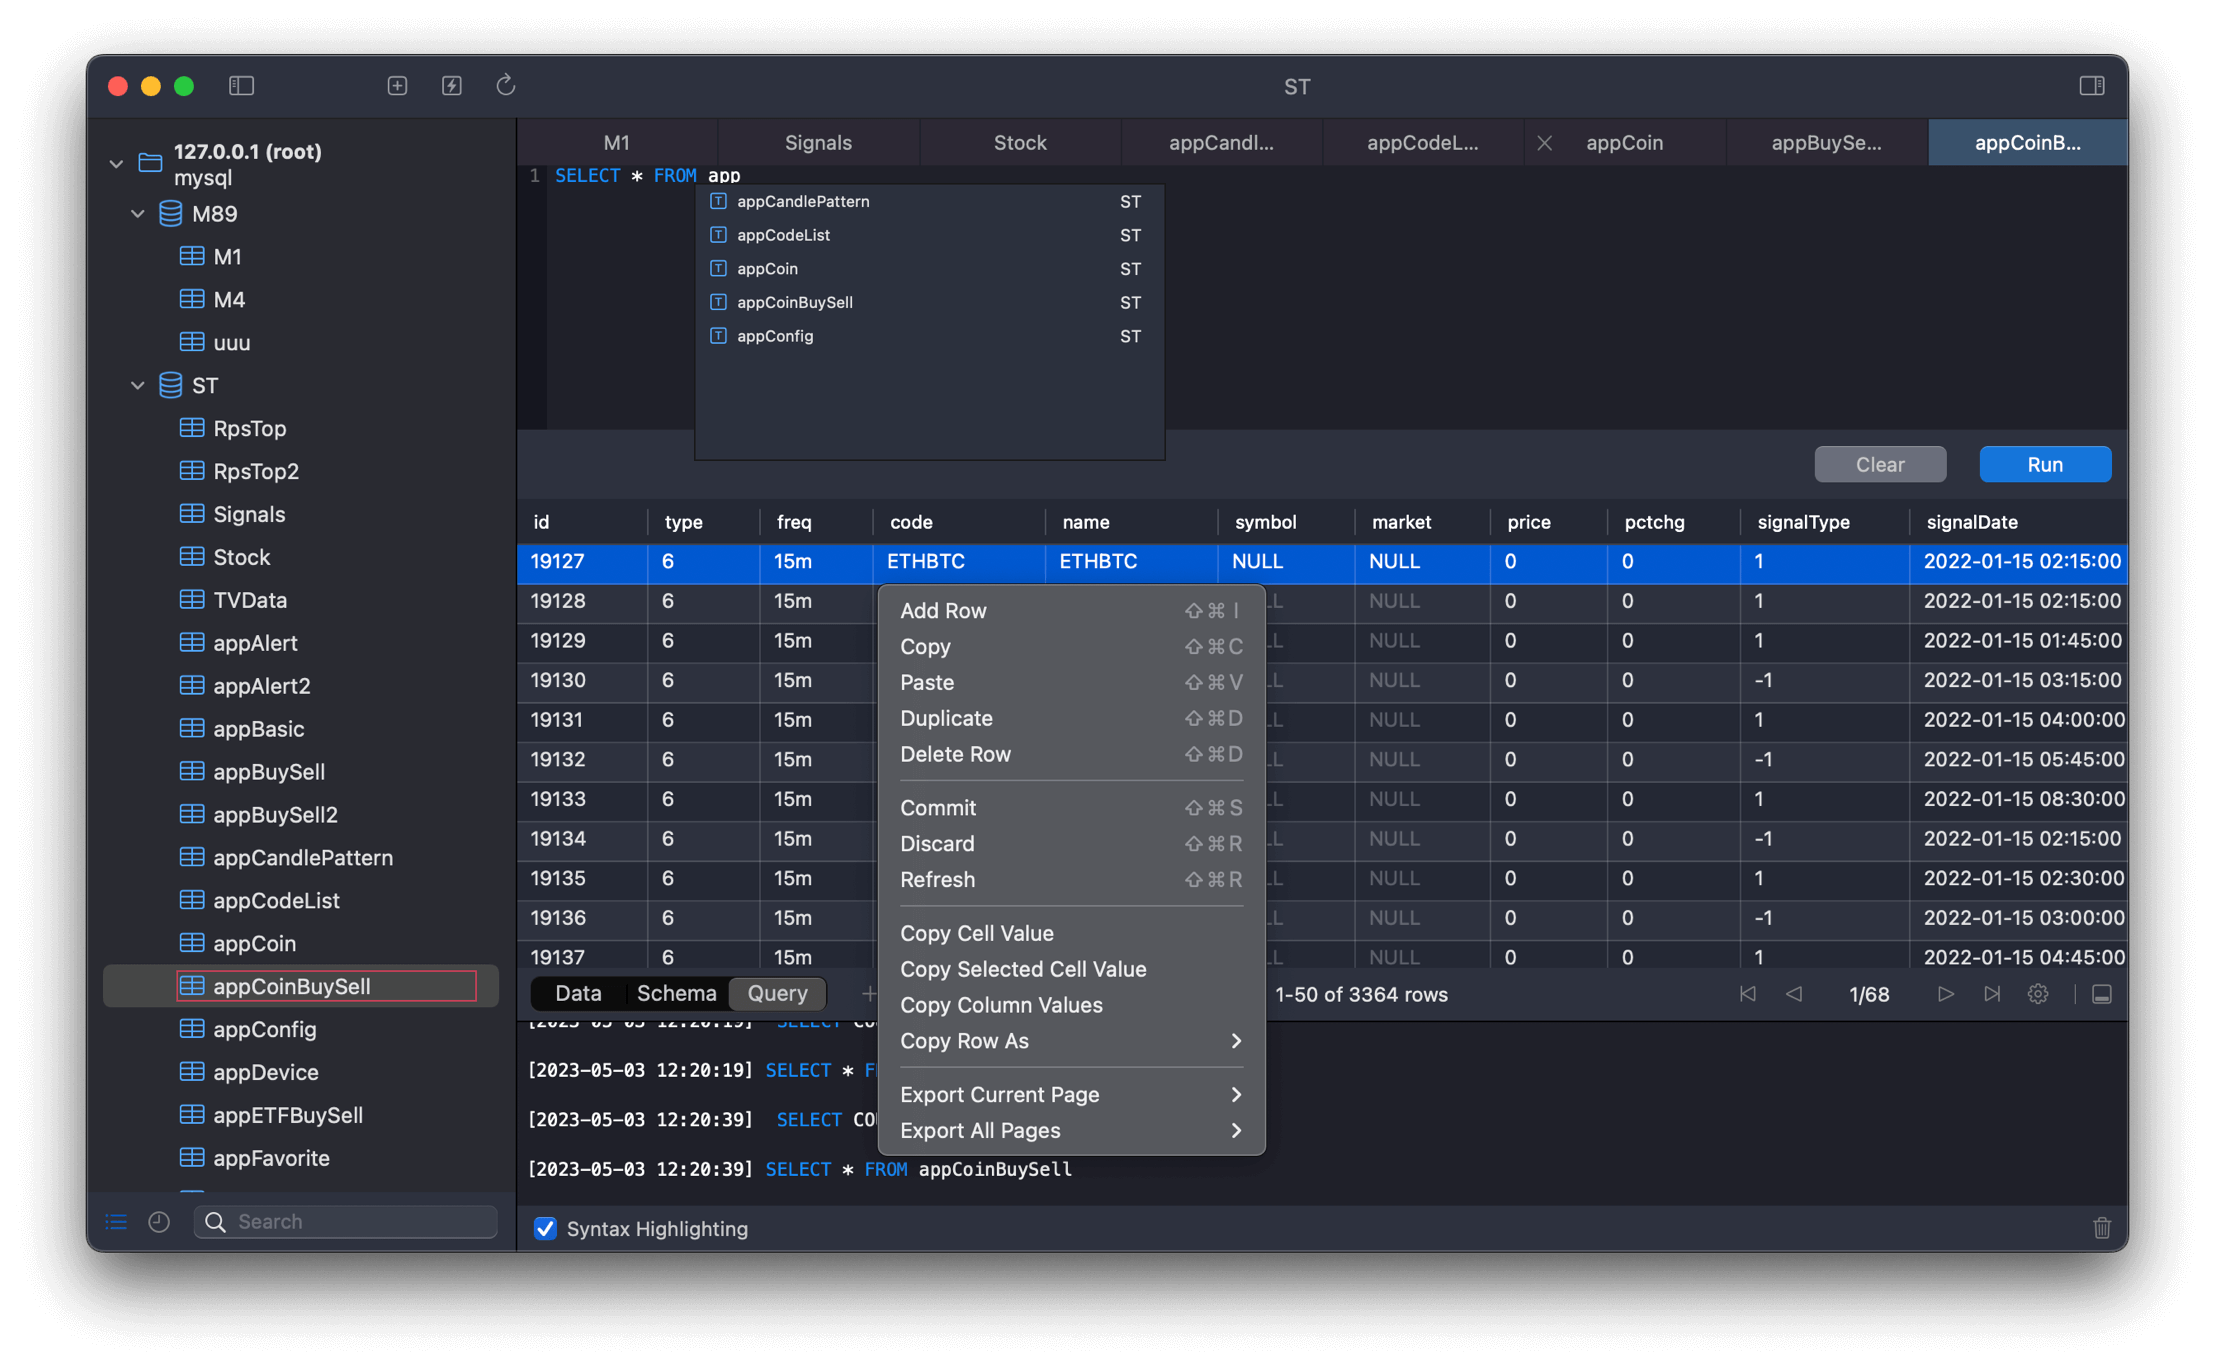
Task: Toggle the Syntax Highlighting checkbox
Action: [545, 1228]
